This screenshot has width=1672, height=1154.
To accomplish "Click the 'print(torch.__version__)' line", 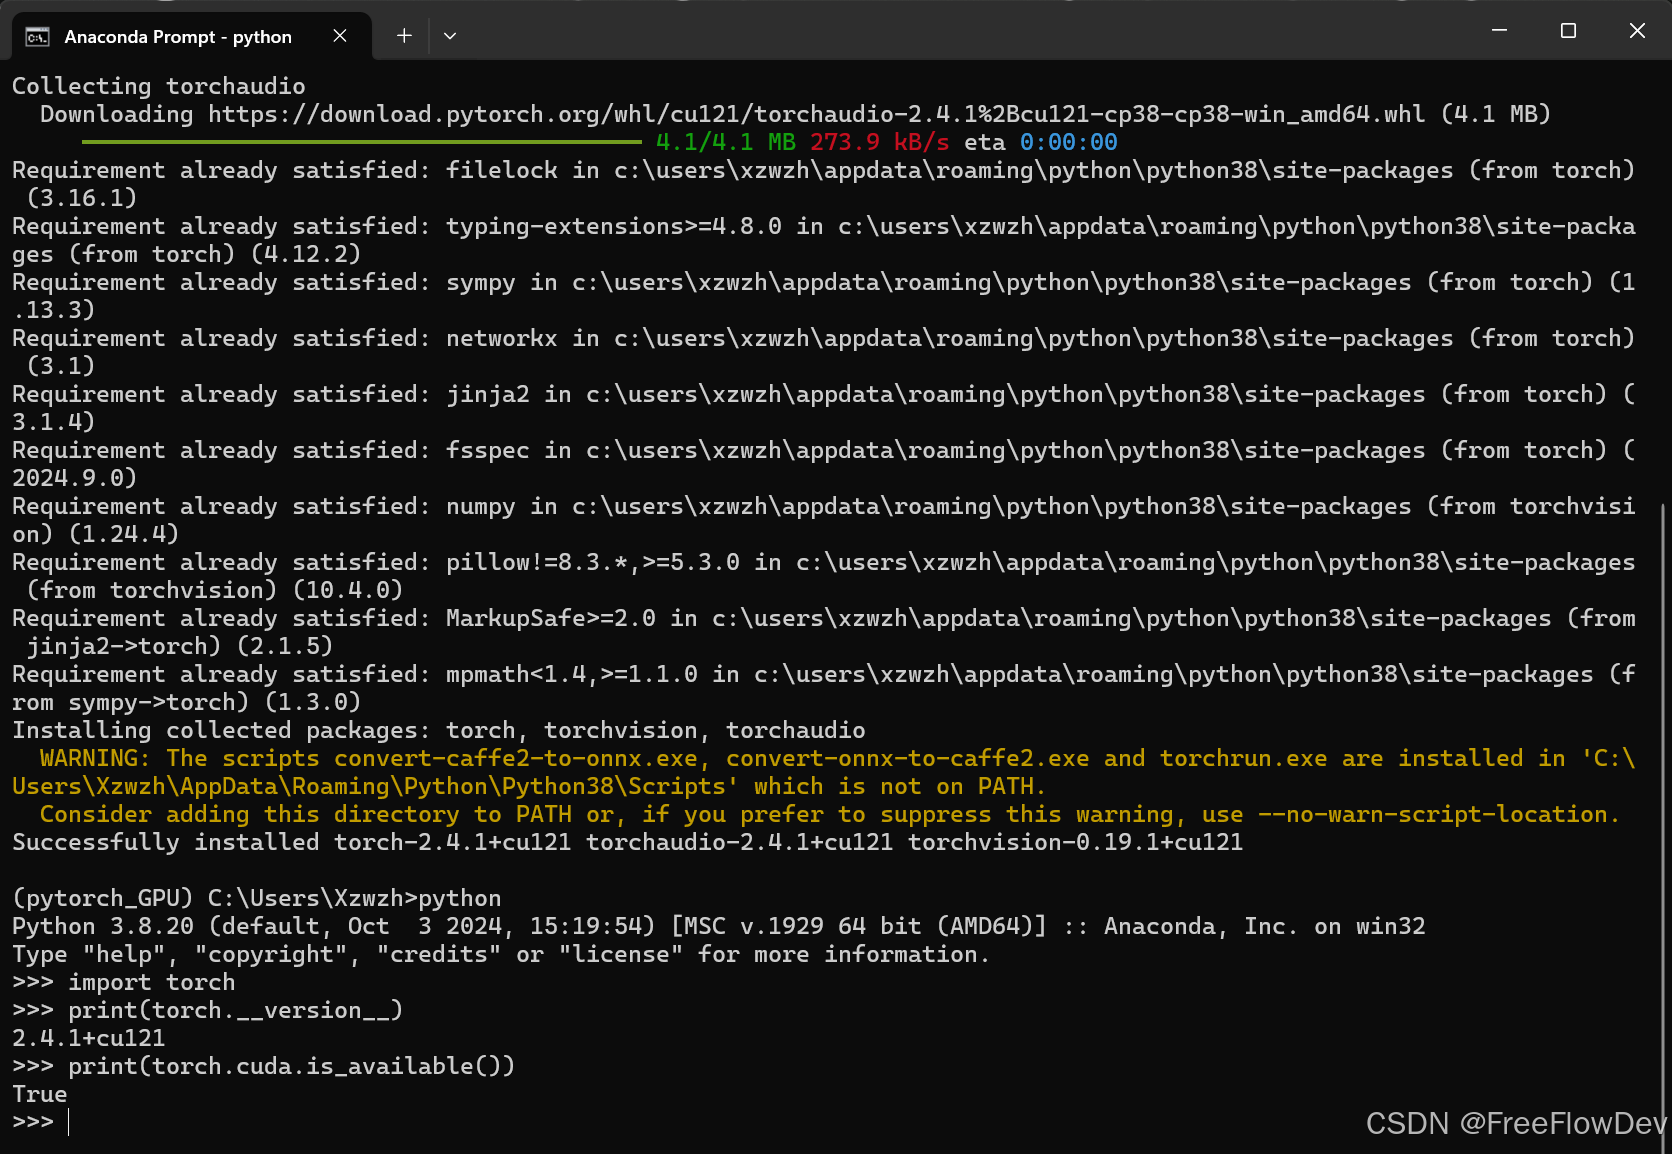I will 207,1010.
